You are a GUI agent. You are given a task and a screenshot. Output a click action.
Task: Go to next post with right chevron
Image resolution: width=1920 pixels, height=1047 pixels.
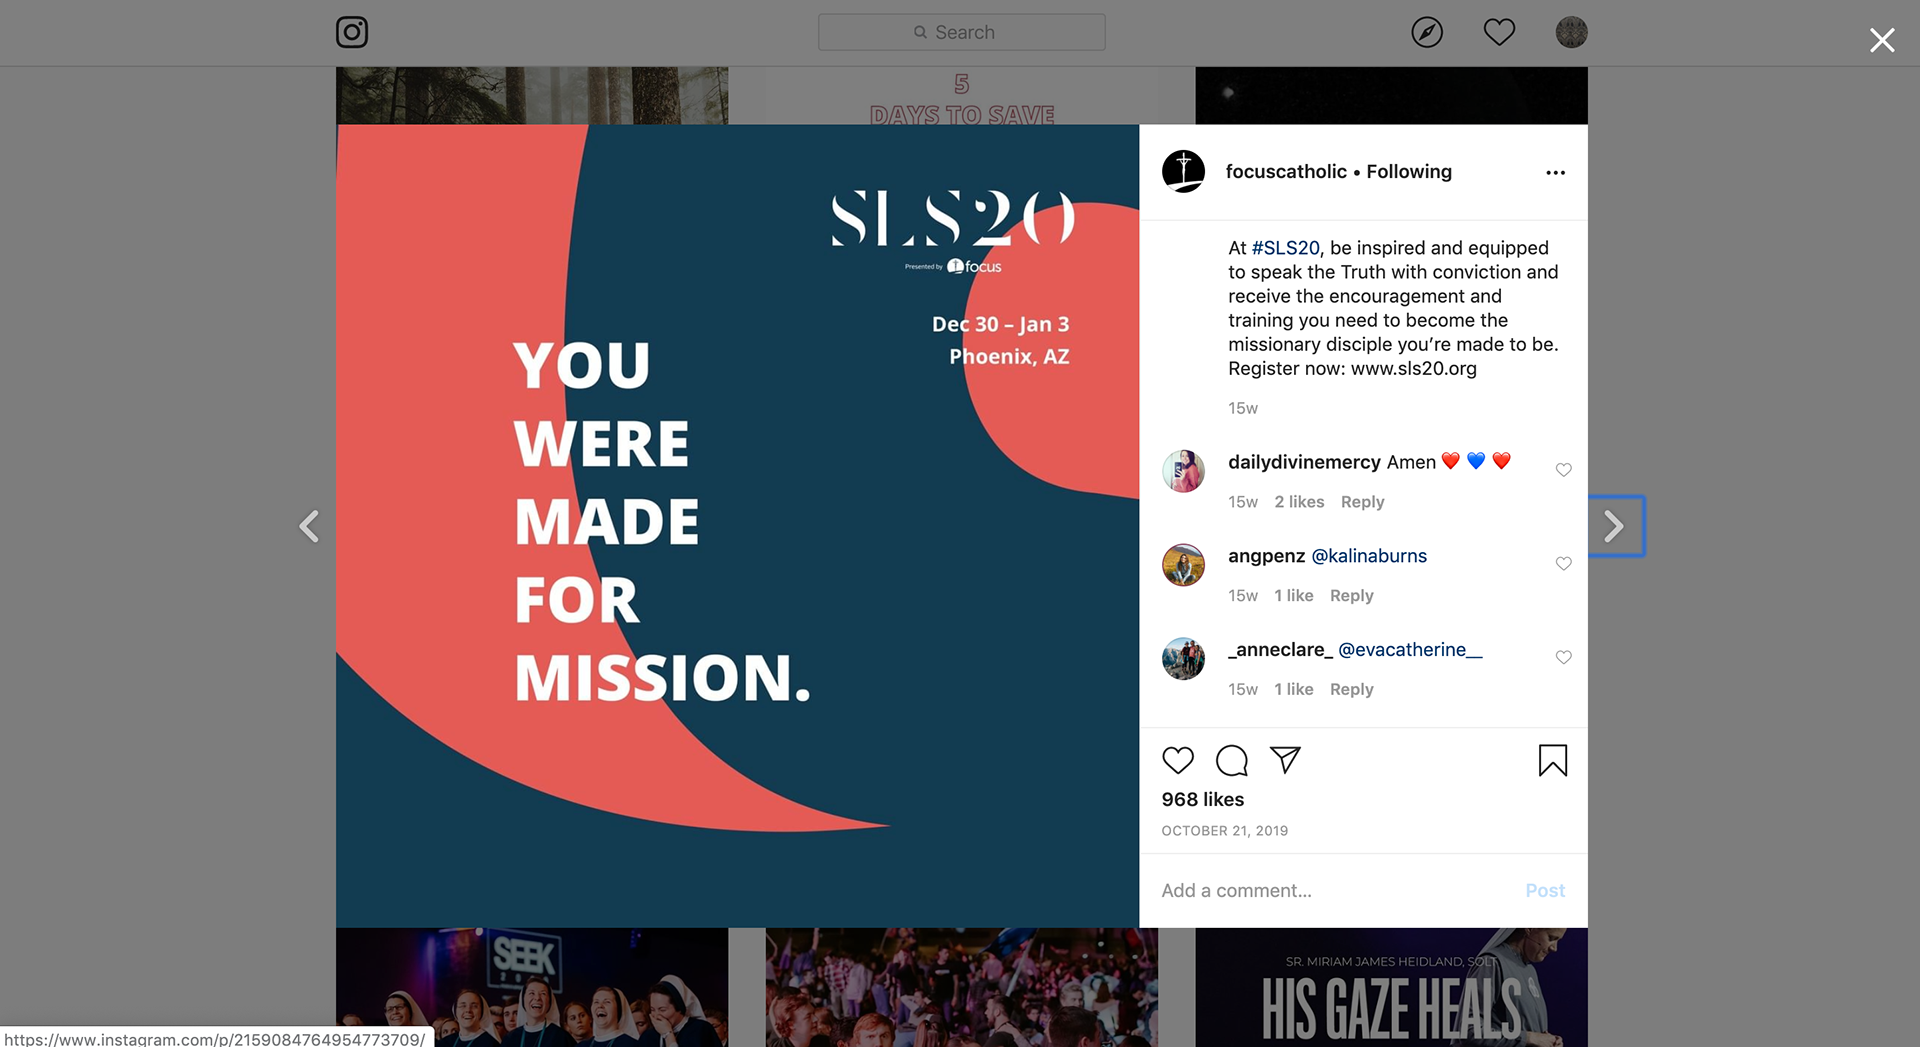(x=1615, y=526)
